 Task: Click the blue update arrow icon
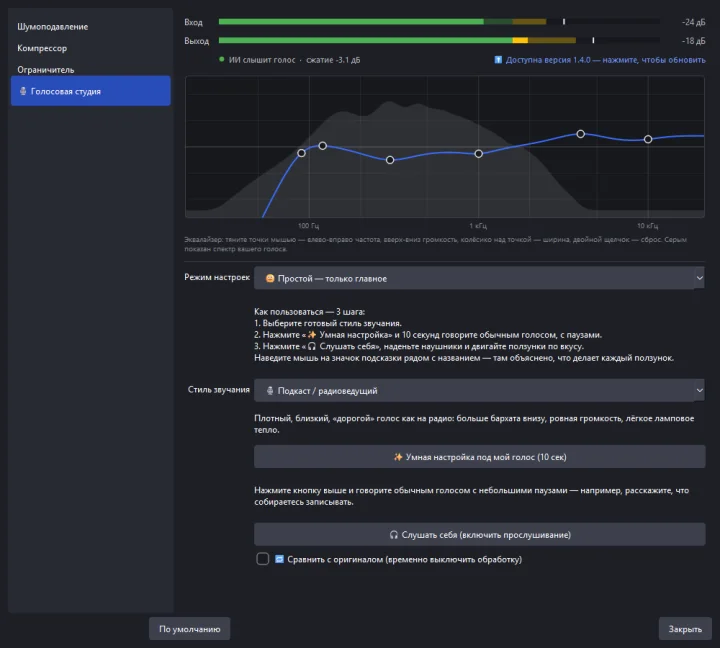[x=498, y=60]
